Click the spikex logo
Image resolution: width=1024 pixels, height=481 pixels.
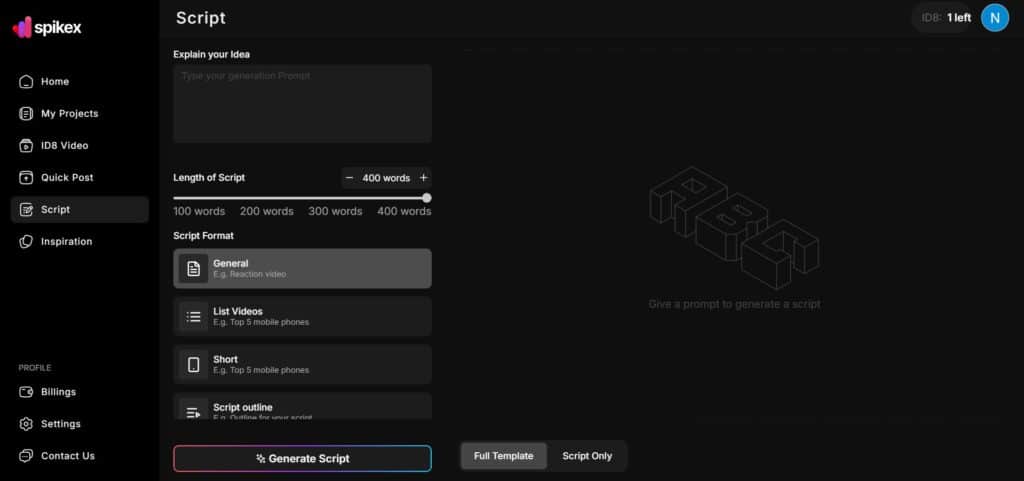pyautogui.click(x=47, y=27)
